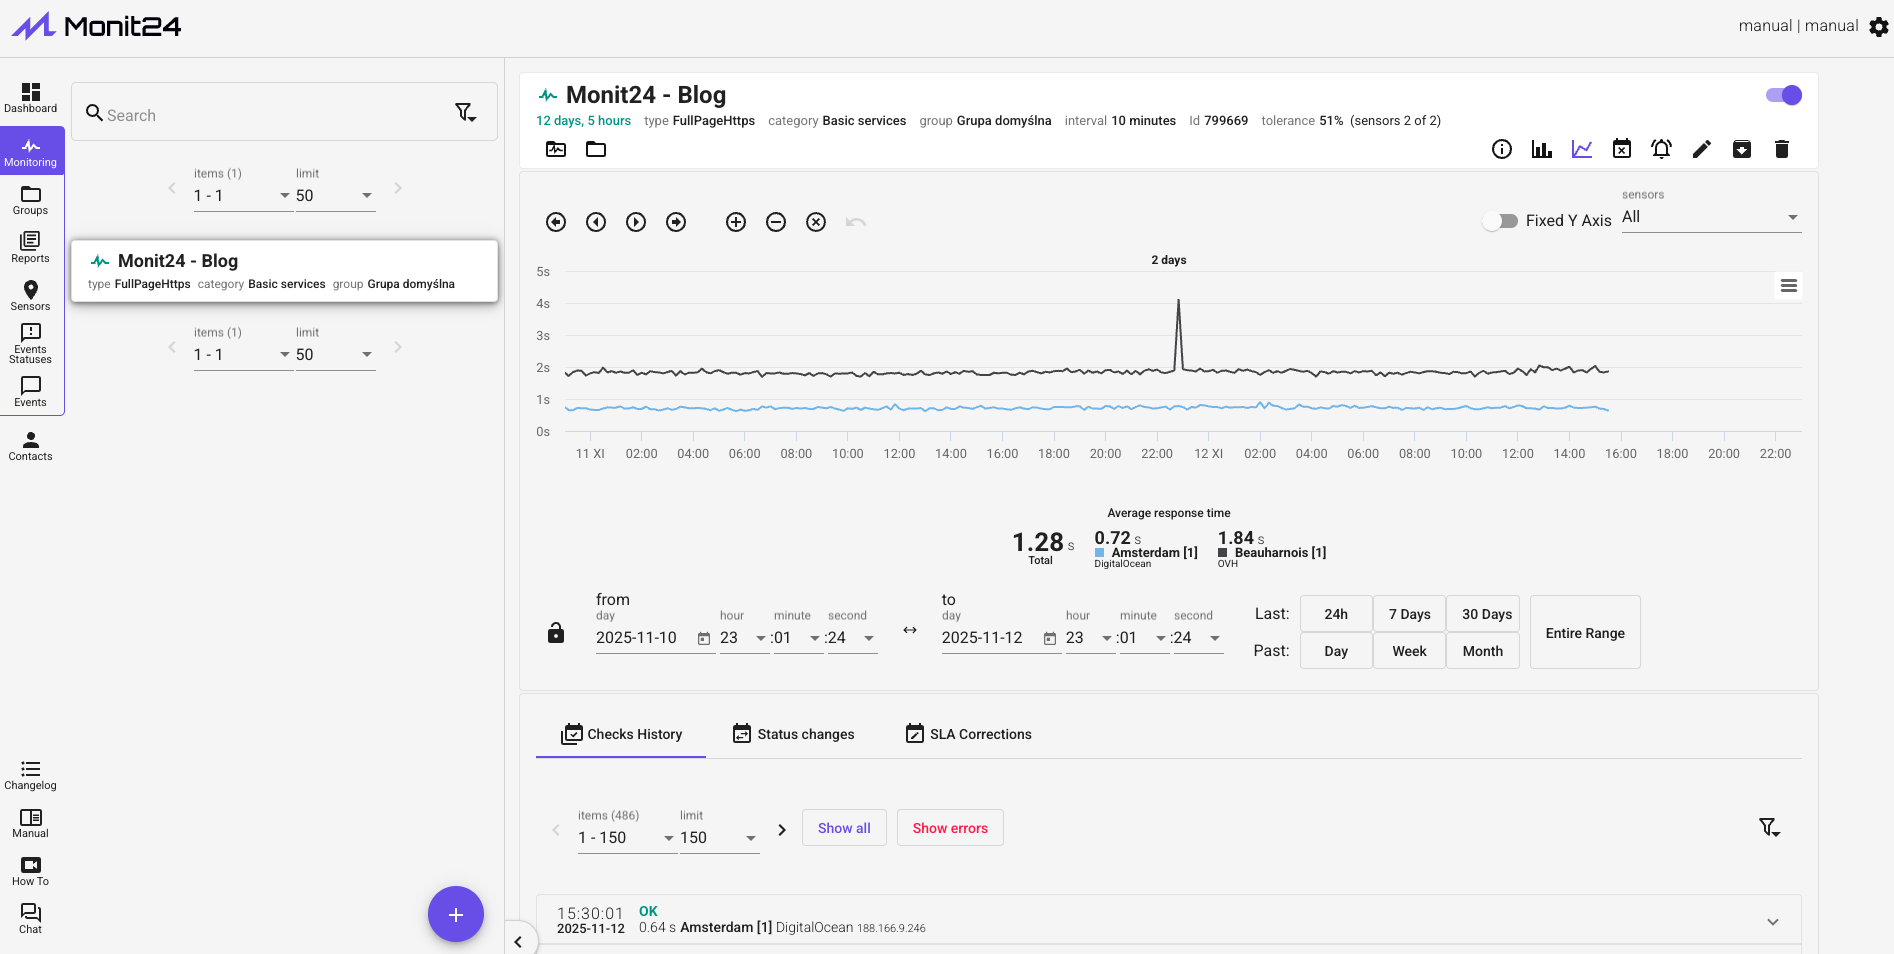
Task: Toggle Beauharnois series via its legend swatch
Action: coord(1222,553)
